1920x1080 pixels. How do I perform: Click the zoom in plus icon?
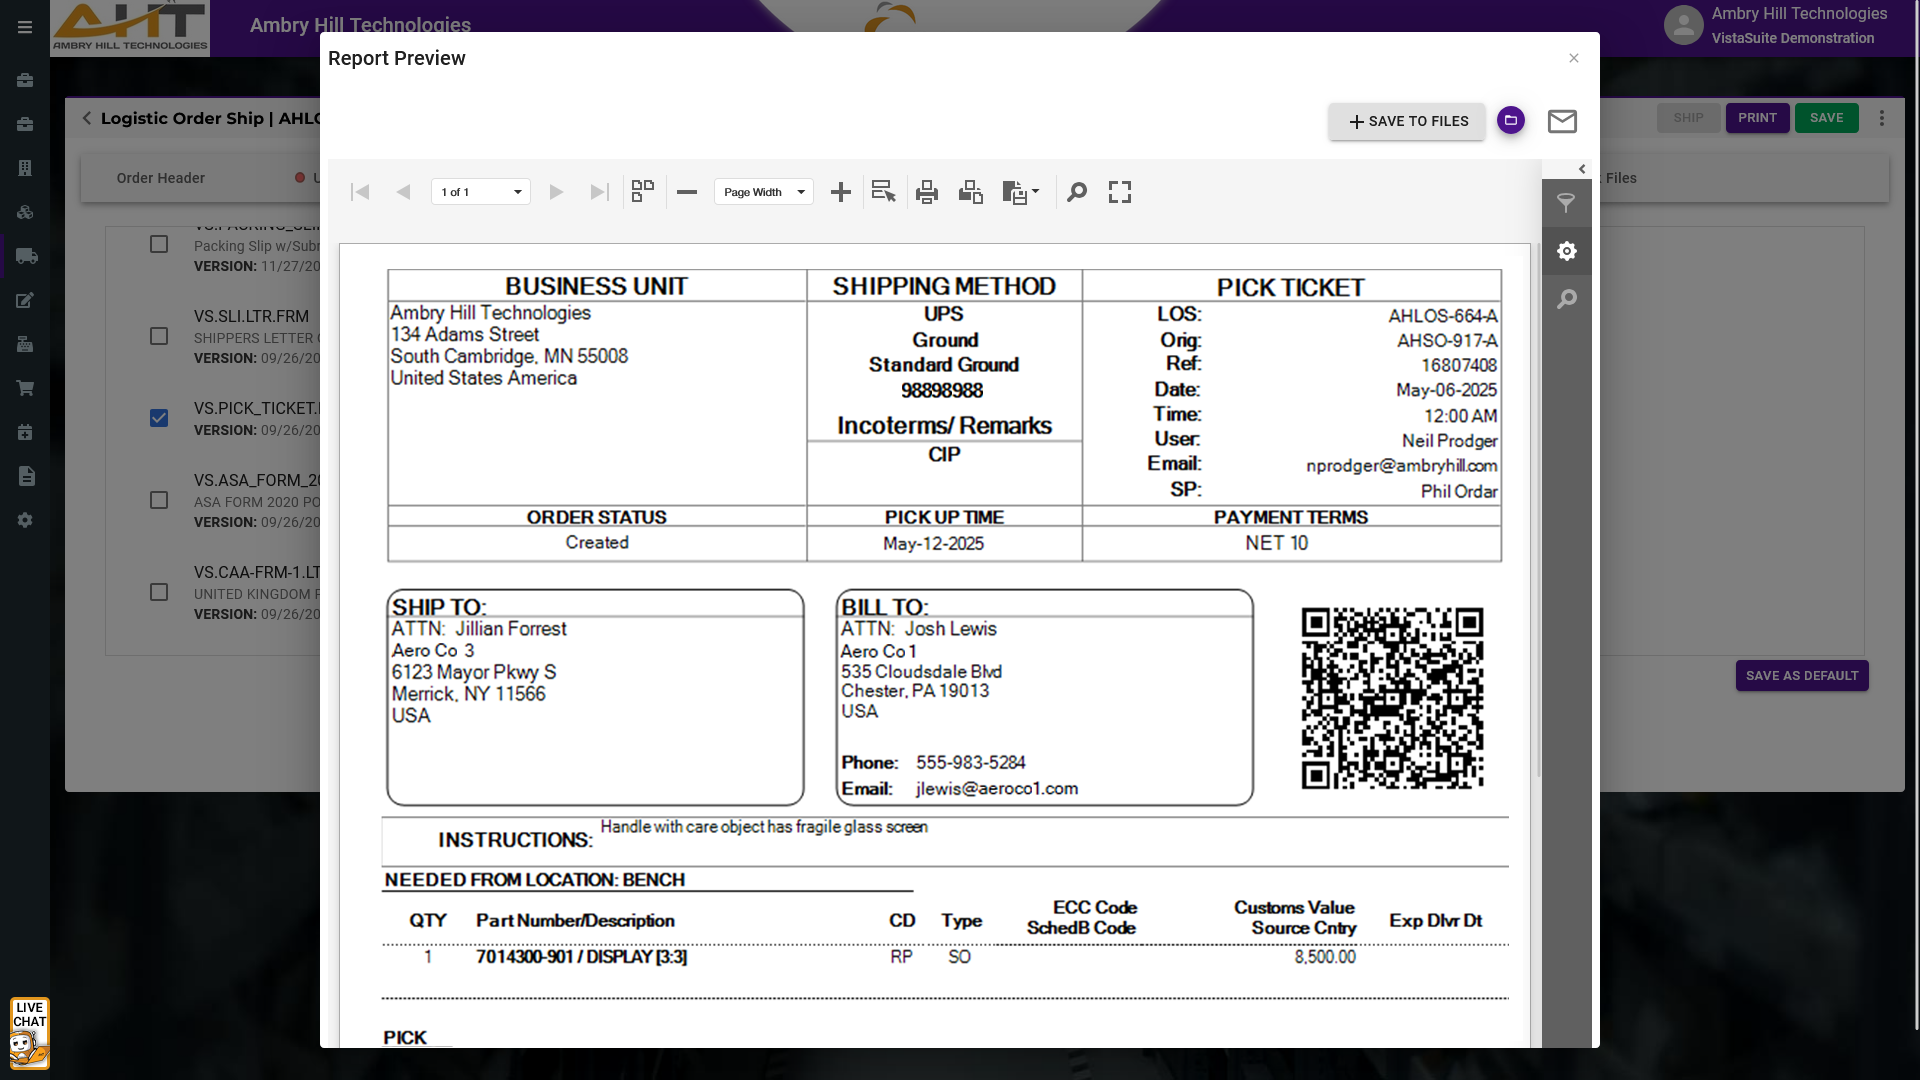[x=841, y=192]
